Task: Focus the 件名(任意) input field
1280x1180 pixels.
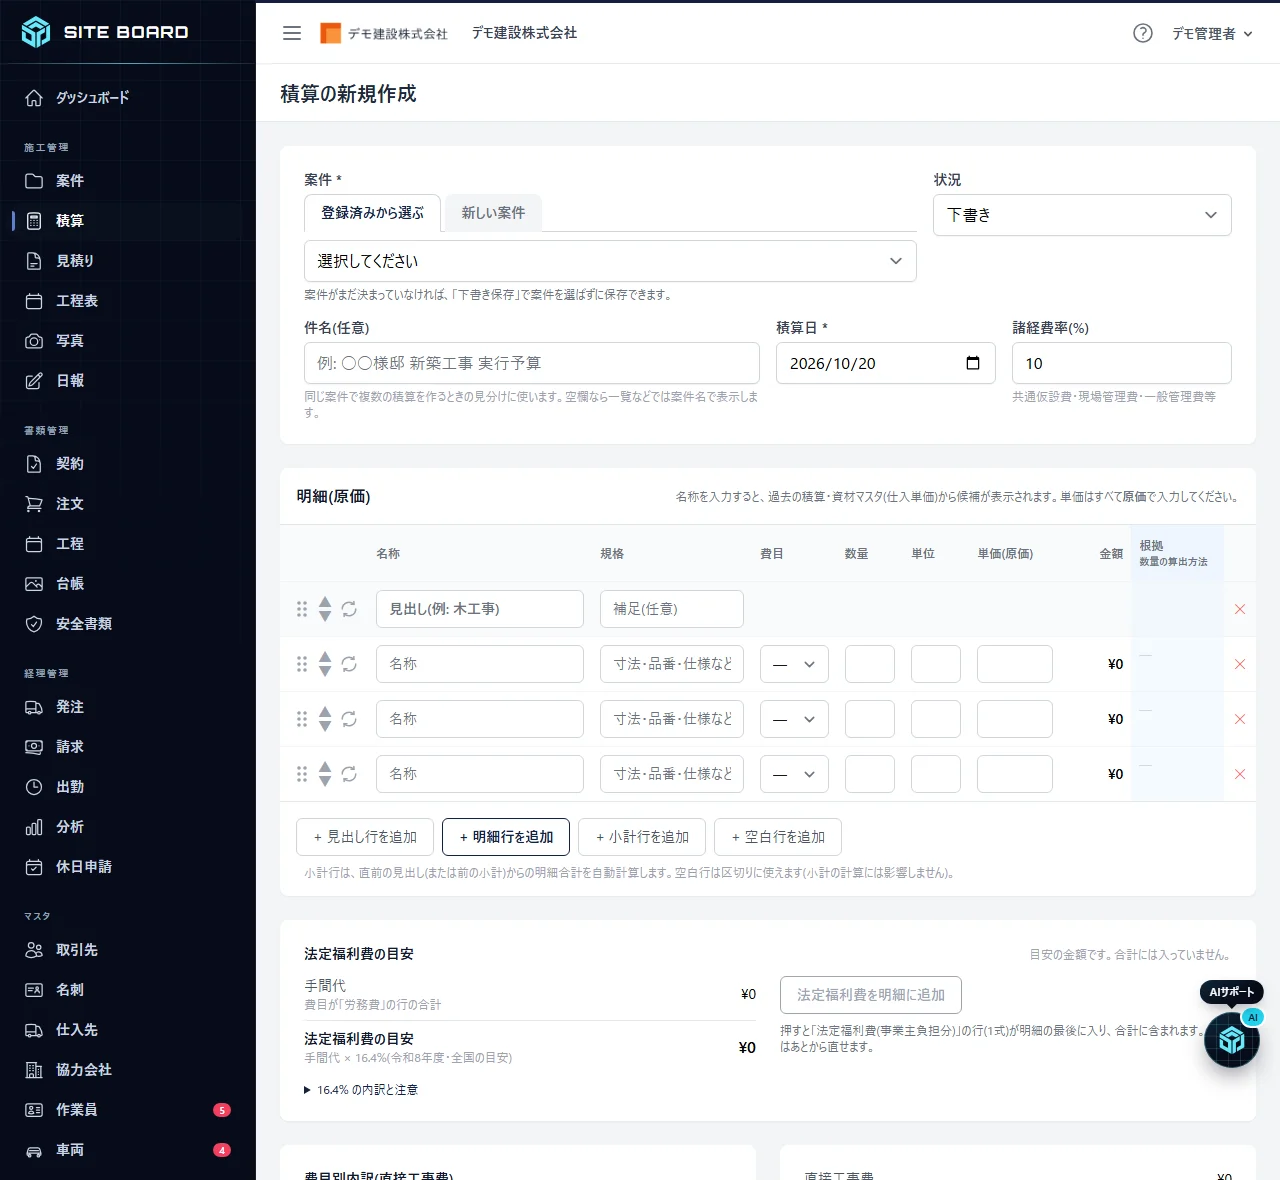Action: click(x=532, y=363)
